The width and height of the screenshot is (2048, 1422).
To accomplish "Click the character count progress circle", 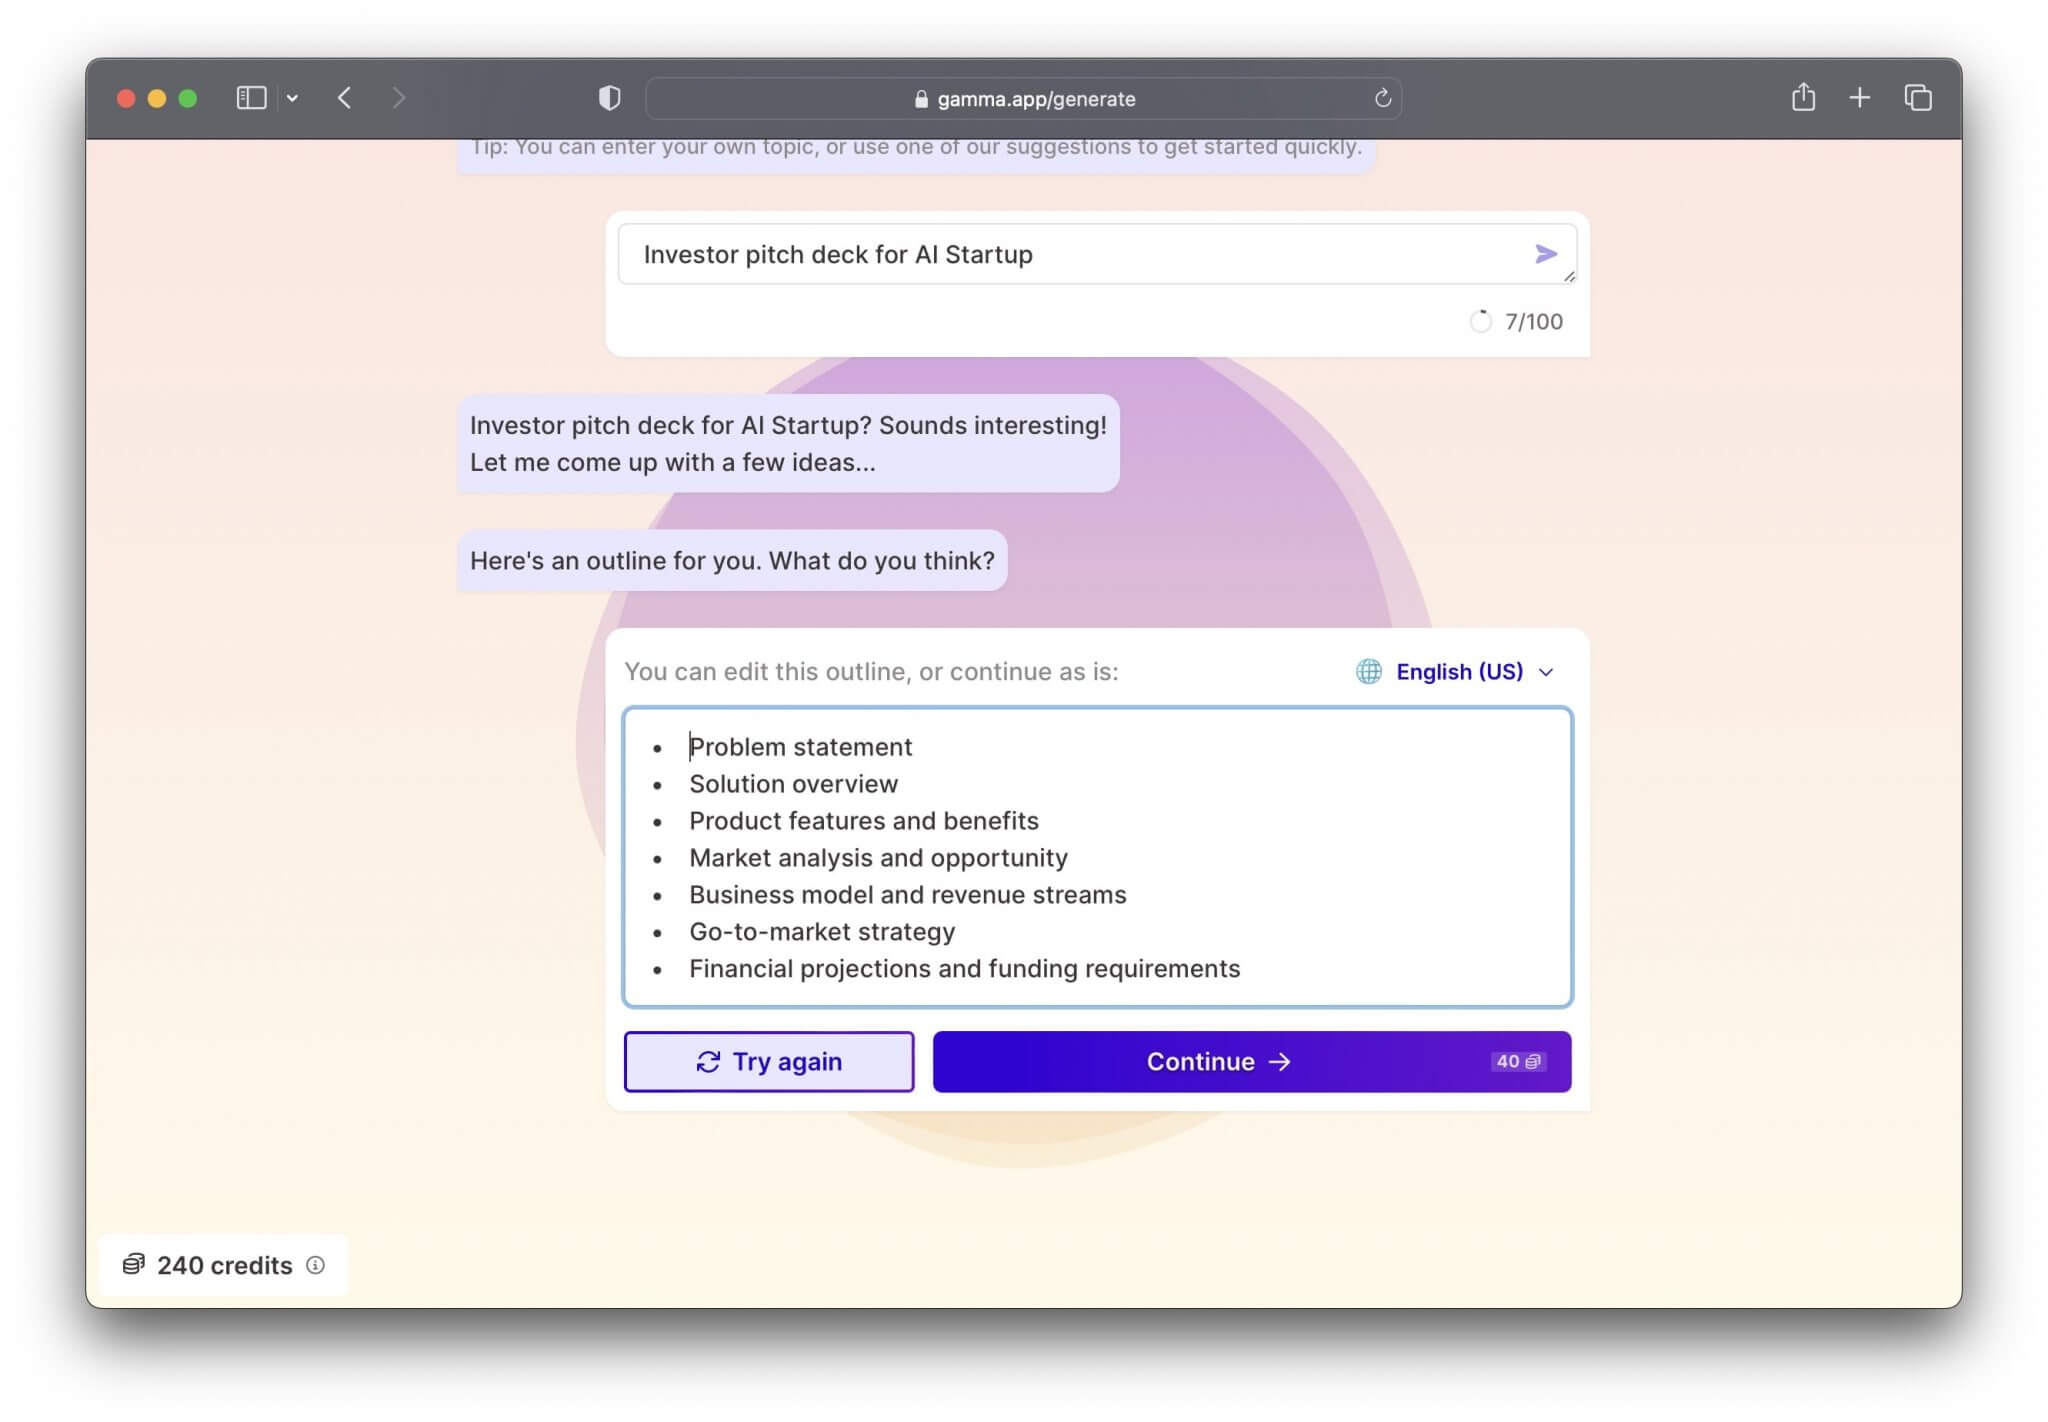I will [1481, 322].
